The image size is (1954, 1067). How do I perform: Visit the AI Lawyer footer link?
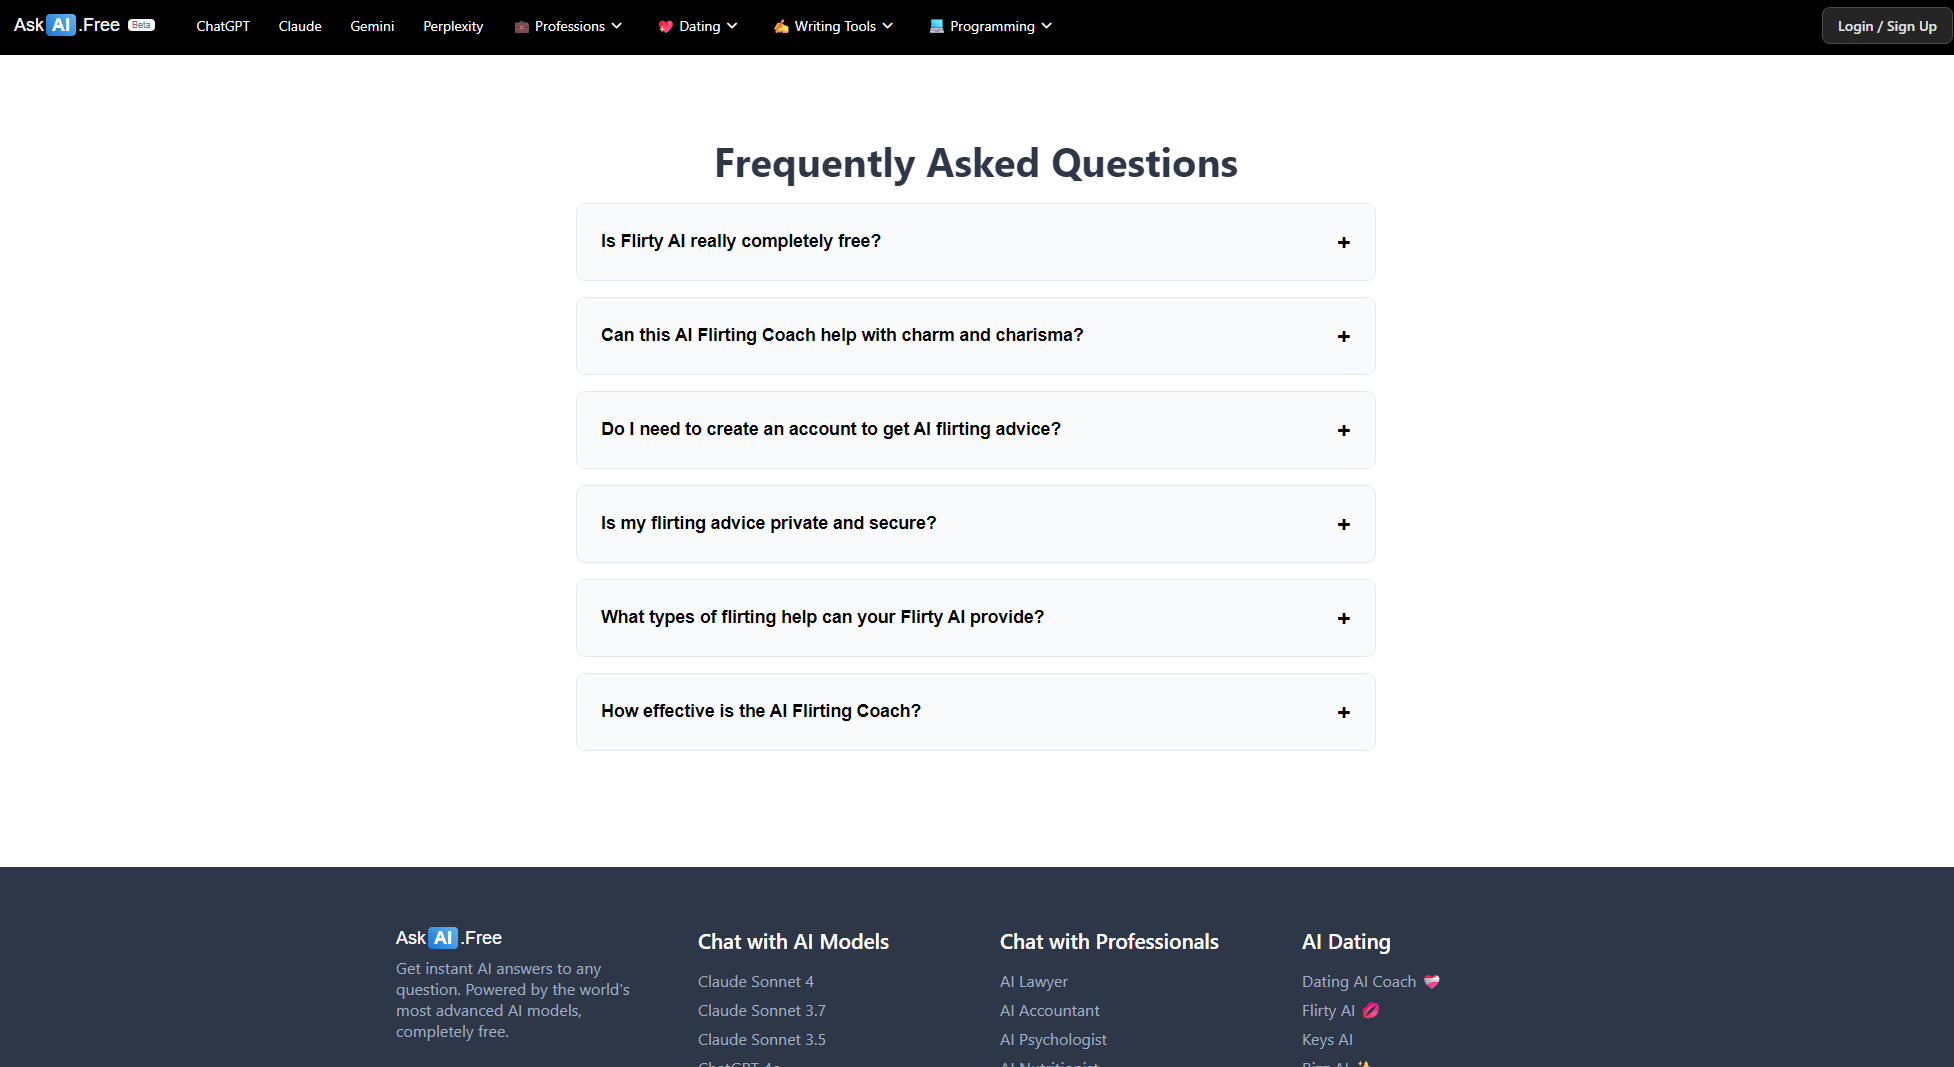1033,982
